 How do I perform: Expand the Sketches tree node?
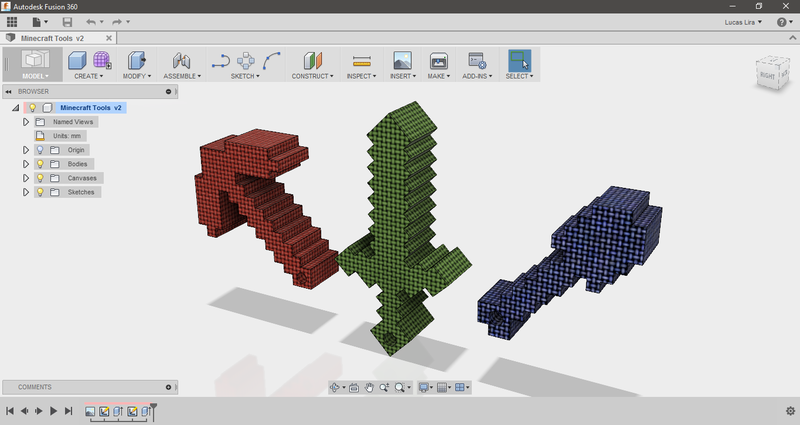(x=26, y=192)
